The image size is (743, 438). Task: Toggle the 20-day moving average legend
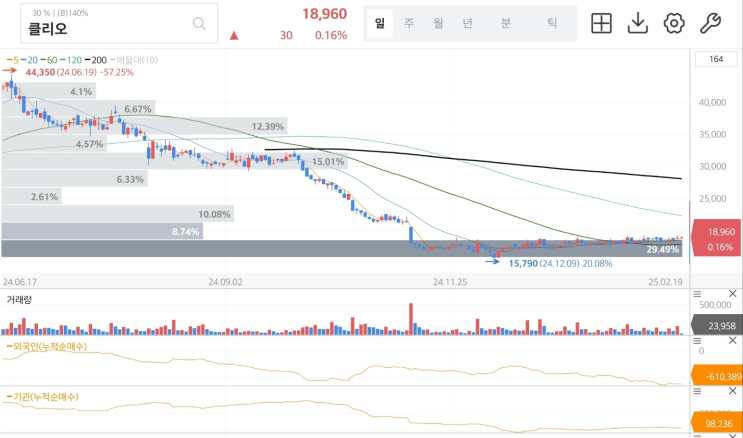(29, 60)
